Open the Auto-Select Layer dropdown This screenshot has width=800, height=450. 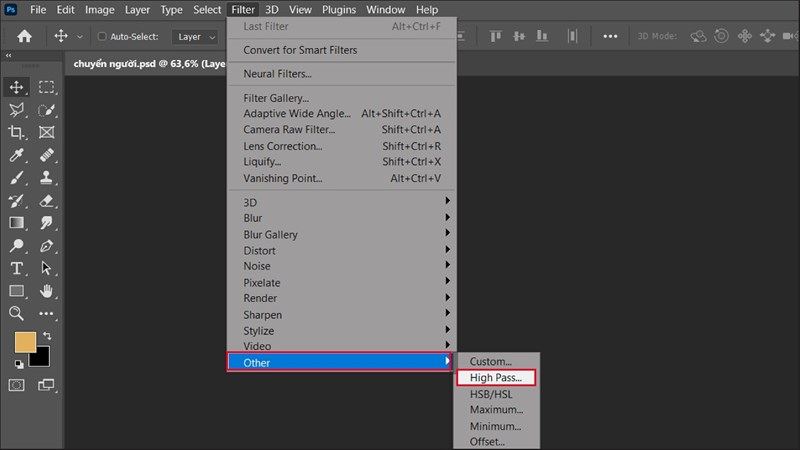click(x=195, y=37)
